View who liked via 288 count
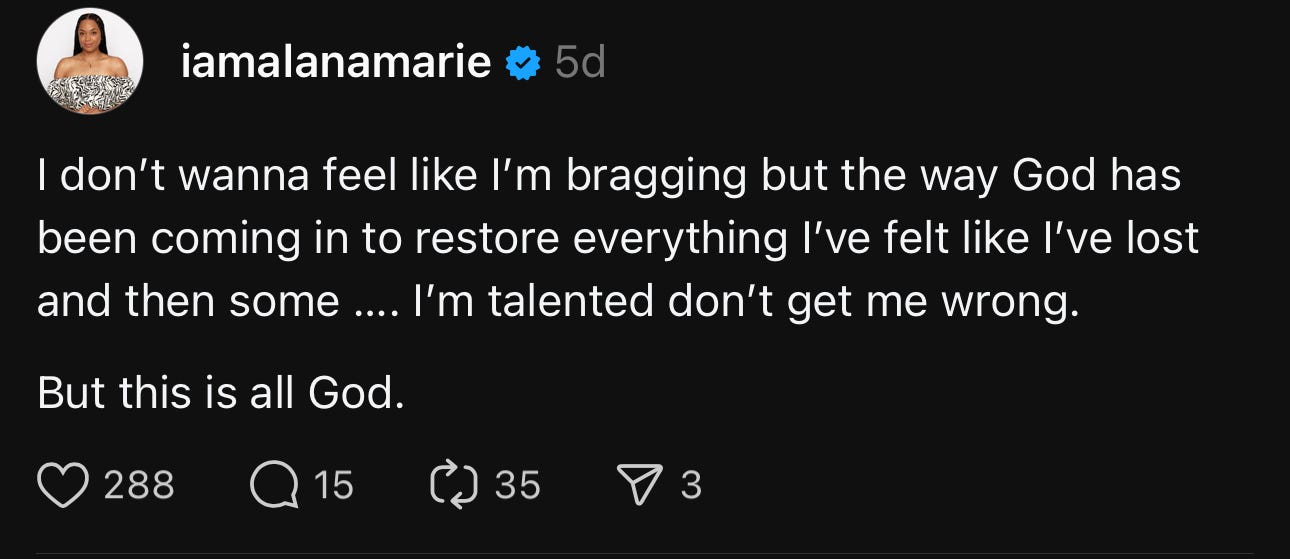The height and width of the screenshot is (559, 1290). pyautogui.click(x=139, y=486)
